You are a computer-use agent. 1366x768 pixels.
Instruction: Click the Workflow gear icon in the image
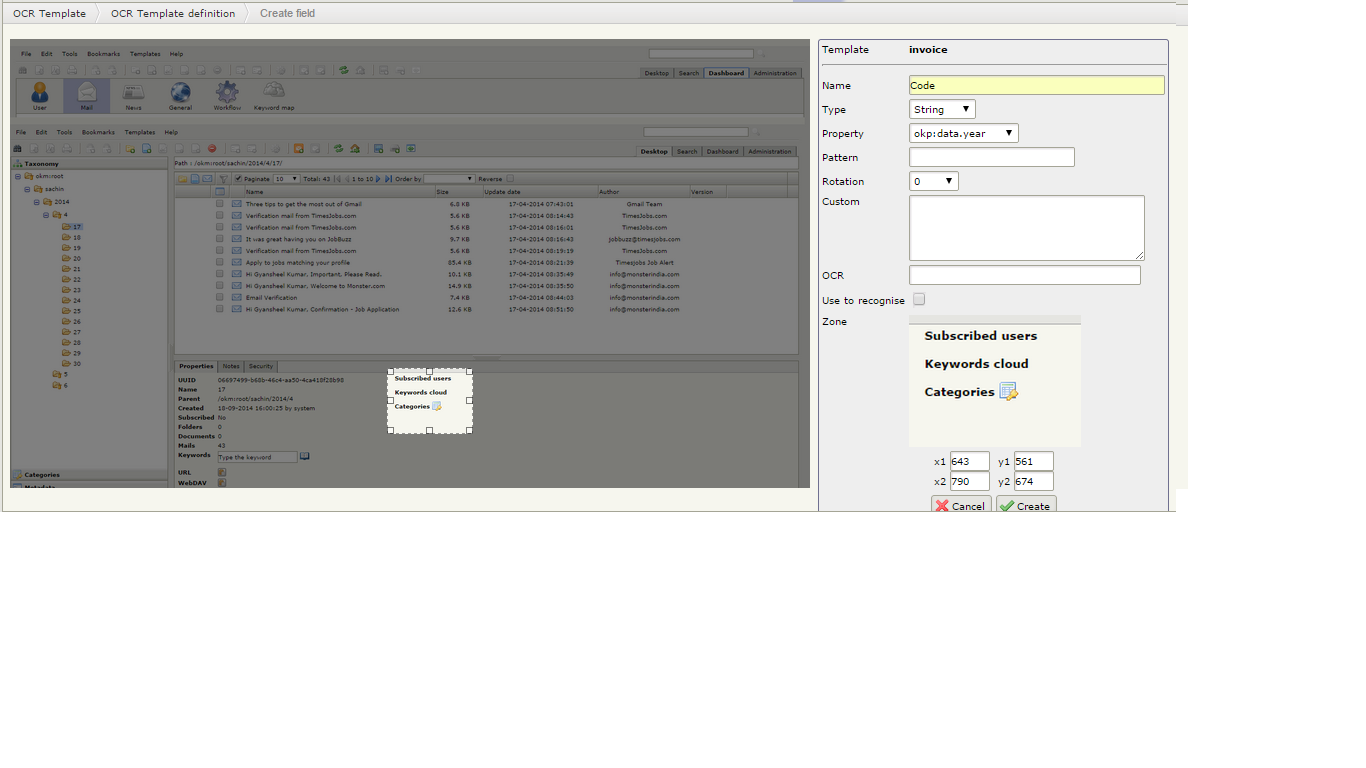click(227, 93)
